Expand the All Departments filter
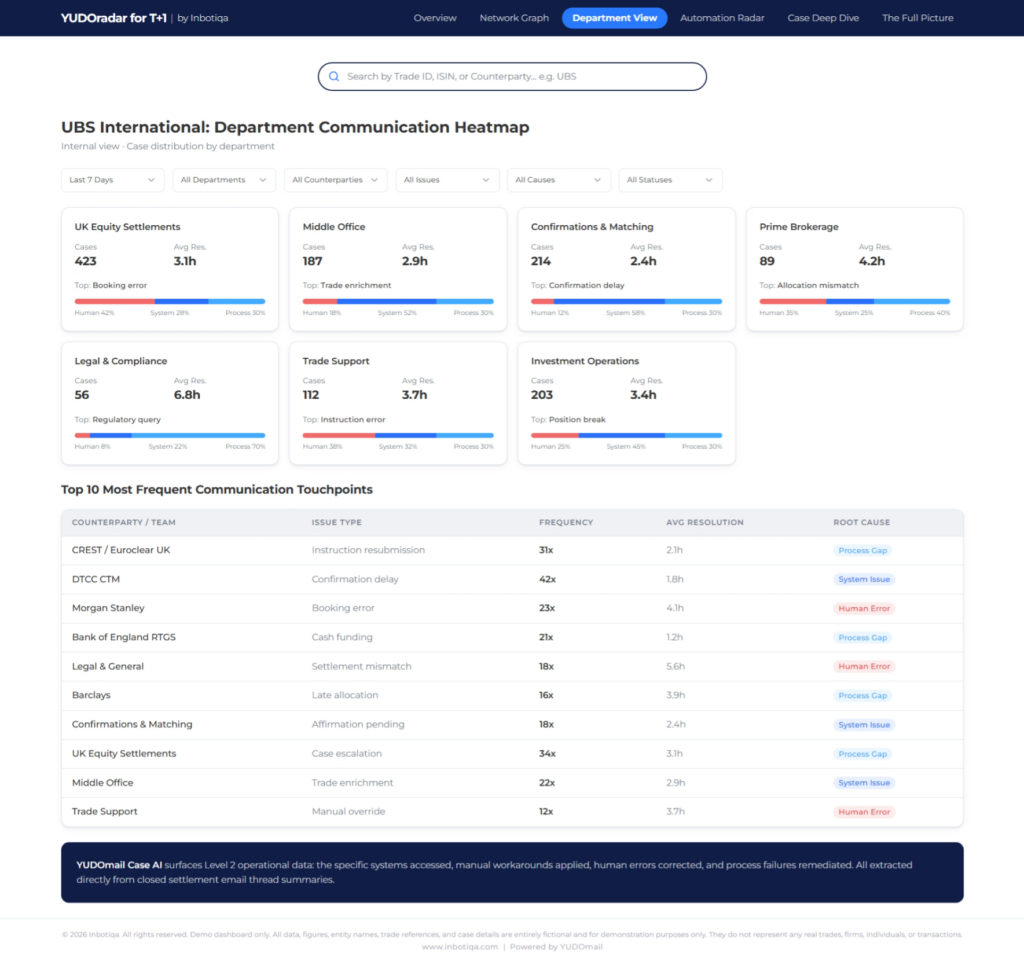Viewport: 1024px width, 962px height. click(x=224, y=180)
